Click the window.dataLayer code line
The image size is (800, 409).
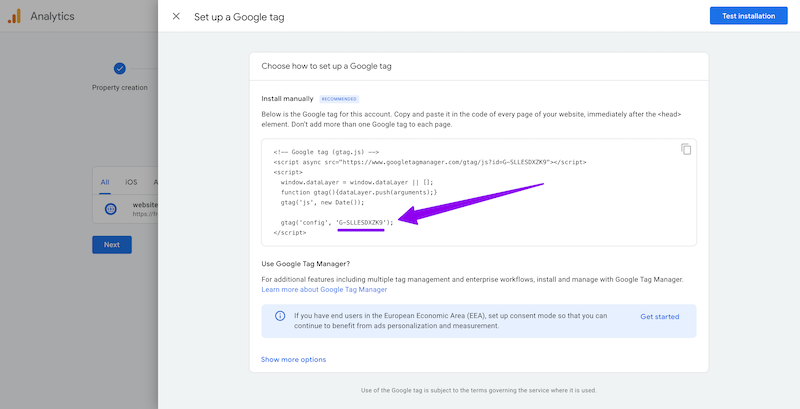point(357,182)
